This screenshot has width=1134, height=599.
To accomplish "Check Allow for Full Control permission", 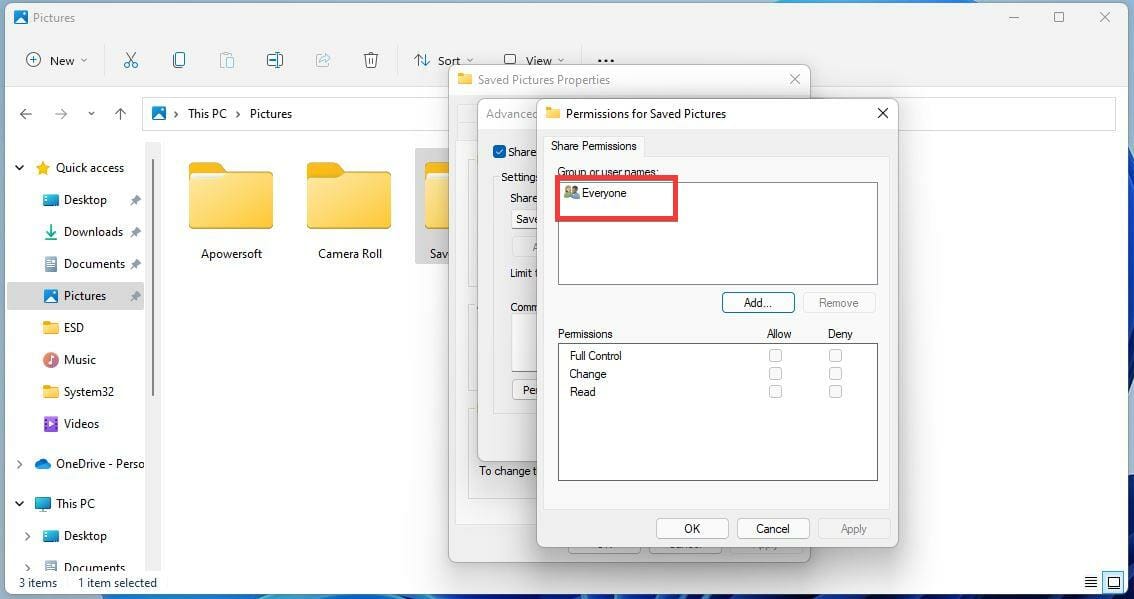I will 775,355.
